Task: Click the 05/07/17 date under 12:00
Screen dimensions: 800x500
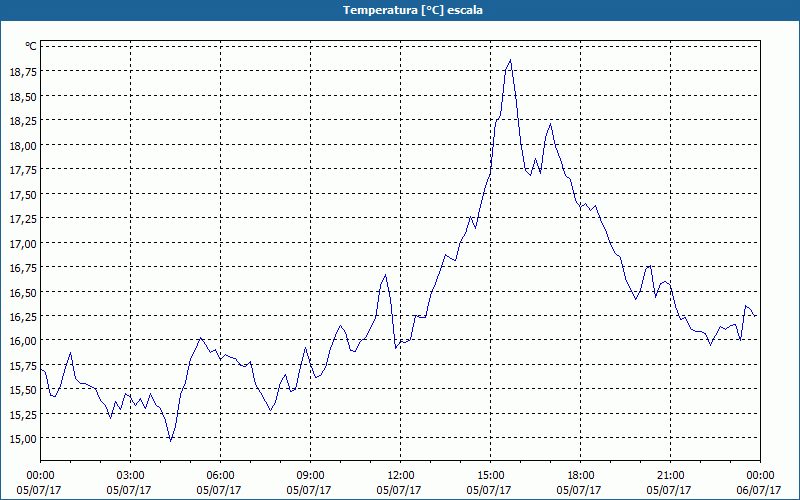Action: (x=399, y=490)
